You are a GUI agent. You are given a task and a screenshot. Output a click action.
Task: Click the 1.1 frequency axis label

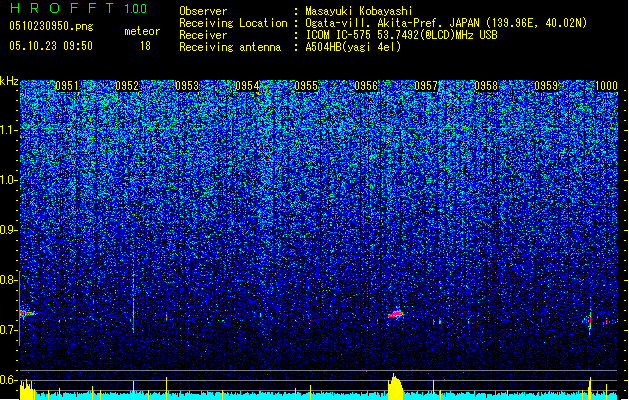coord(8,130)
